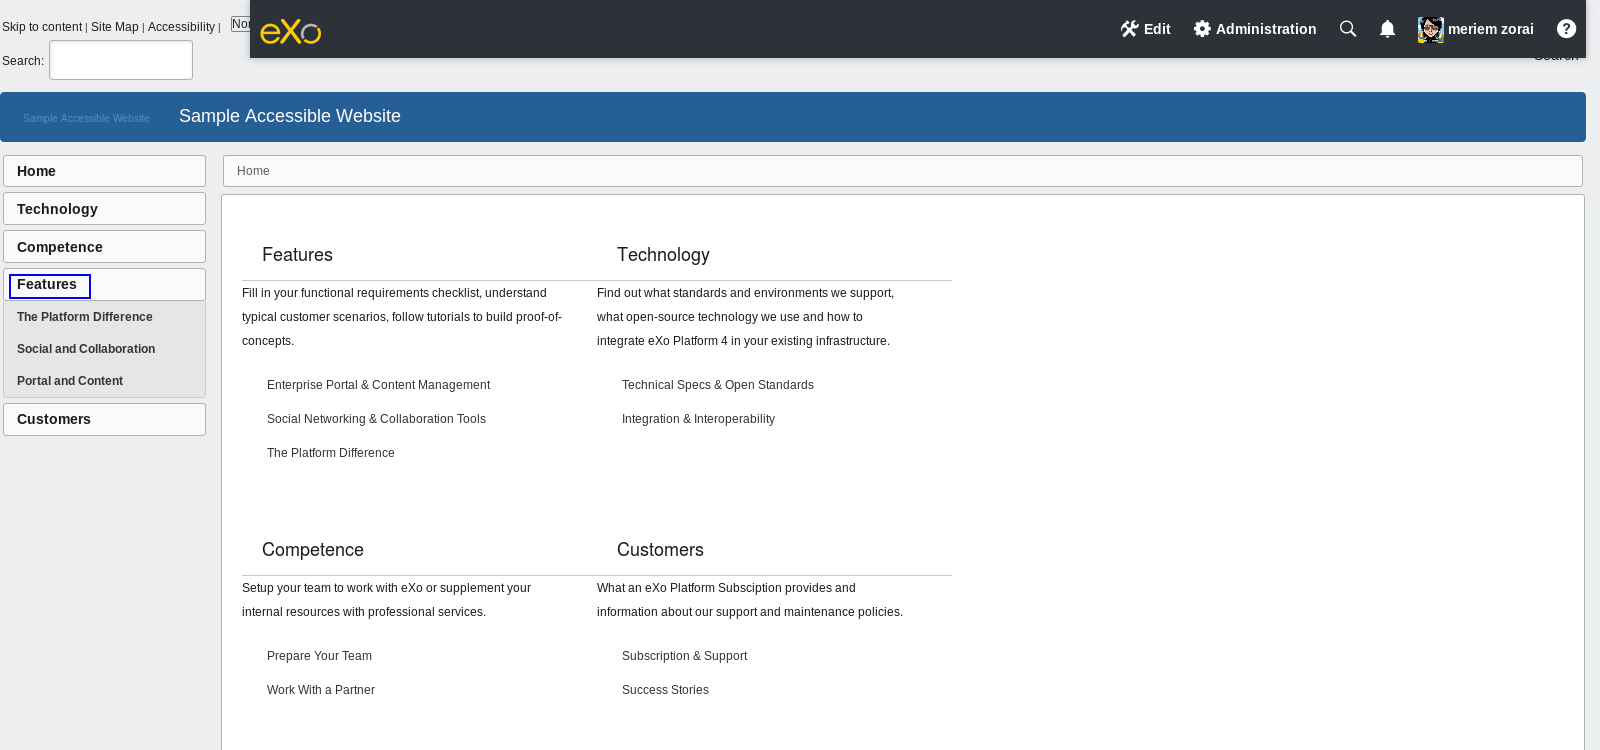Click the magnifier search icon

coord(1348,29)
